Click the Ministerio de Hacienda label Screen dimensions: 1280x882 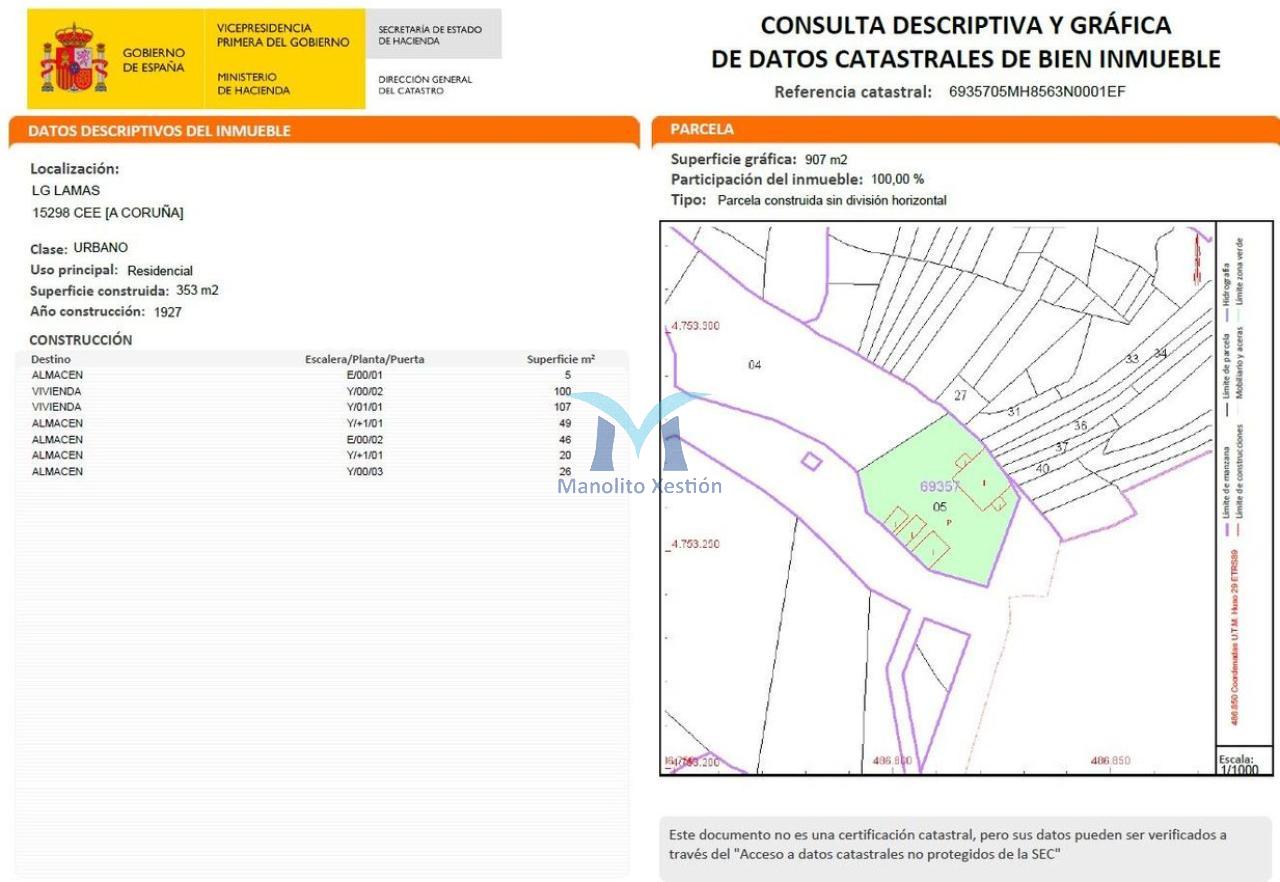pyautogui.click(x=253, y=83)
